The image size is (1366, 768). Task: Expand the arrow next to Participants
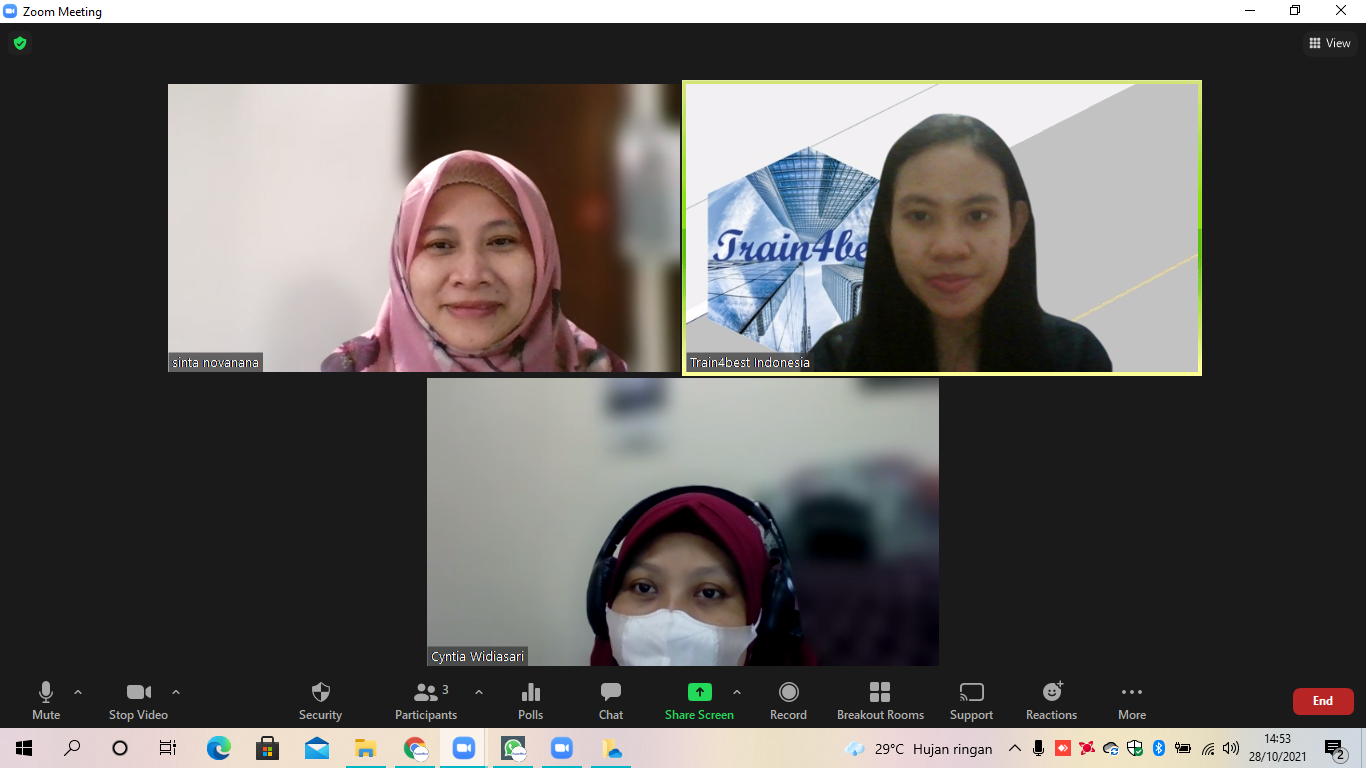(479, 692)
